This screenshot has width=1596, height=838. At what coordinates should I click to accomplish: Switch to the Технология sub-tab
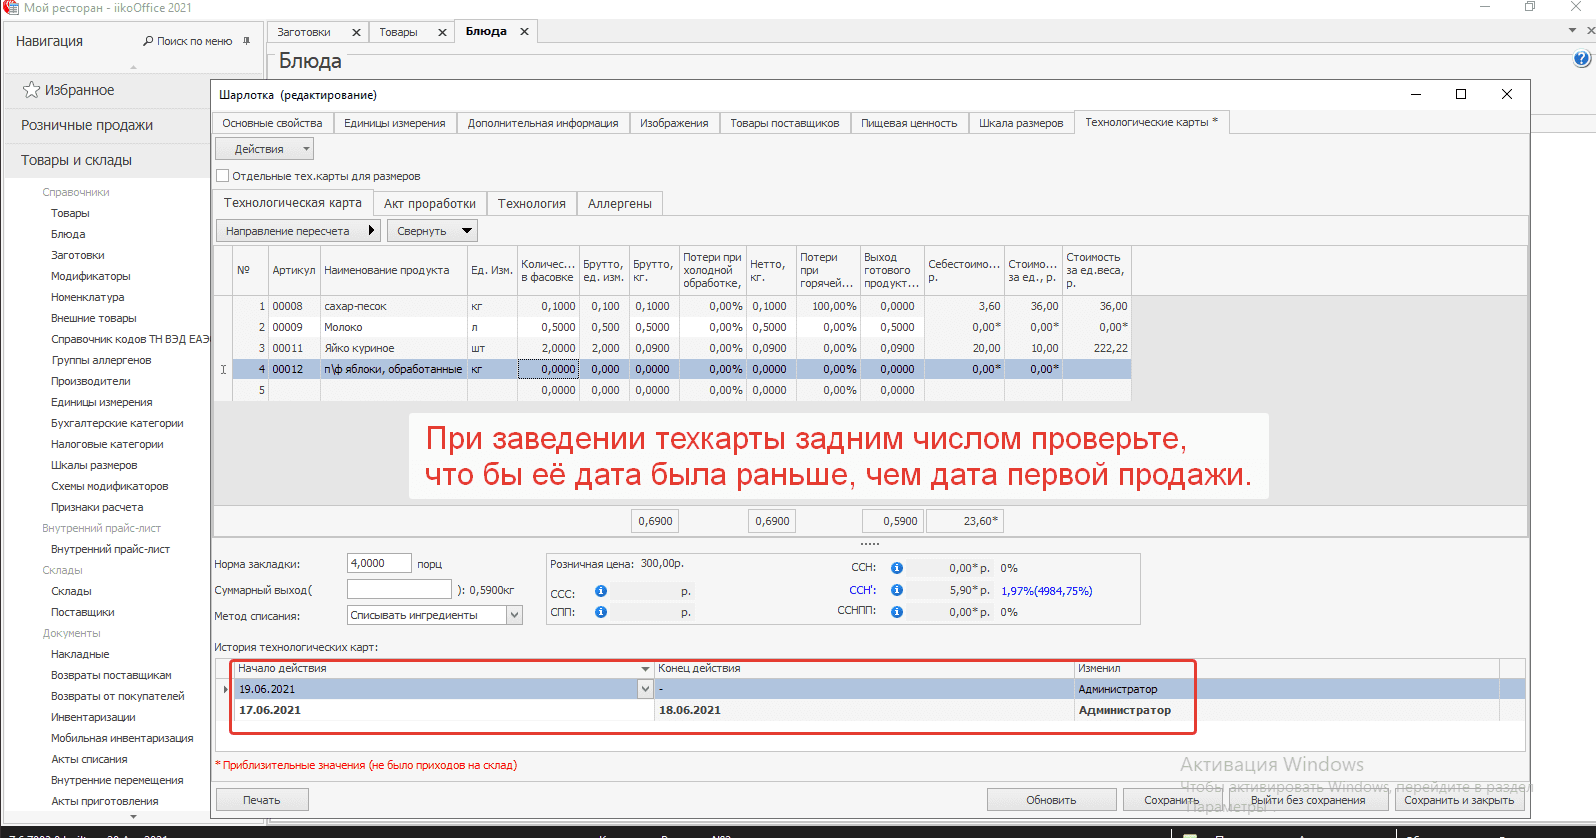coord(532,203)
